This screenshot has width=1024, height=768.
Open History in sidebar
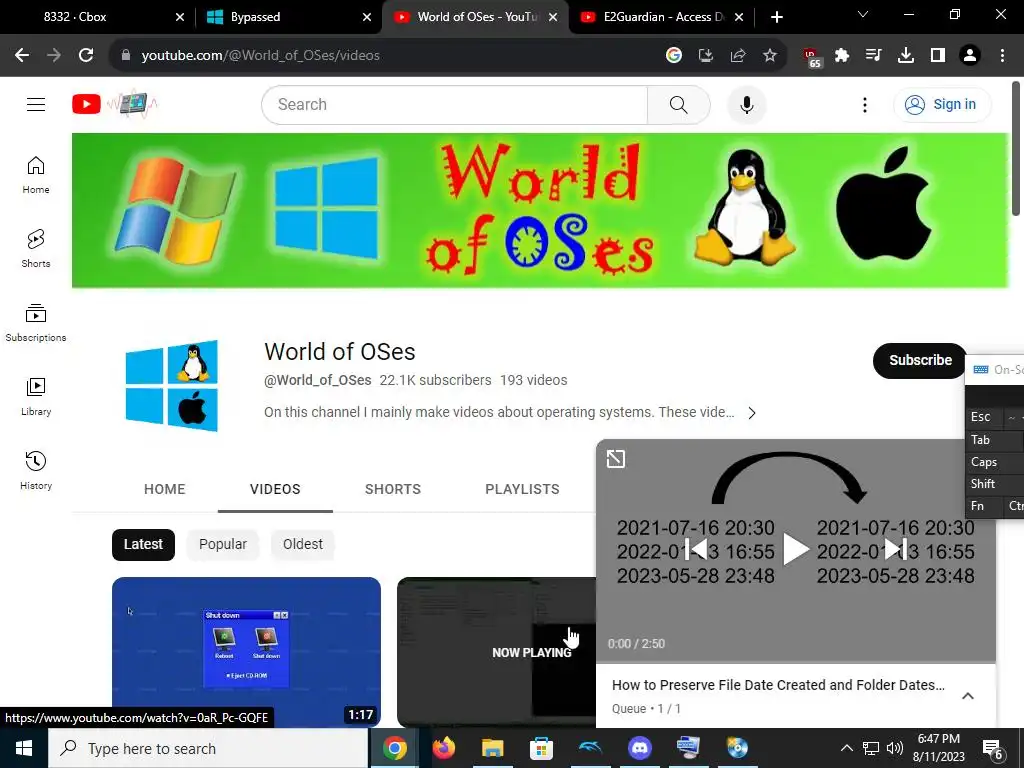pyautogui.click(x=36, y=470)
